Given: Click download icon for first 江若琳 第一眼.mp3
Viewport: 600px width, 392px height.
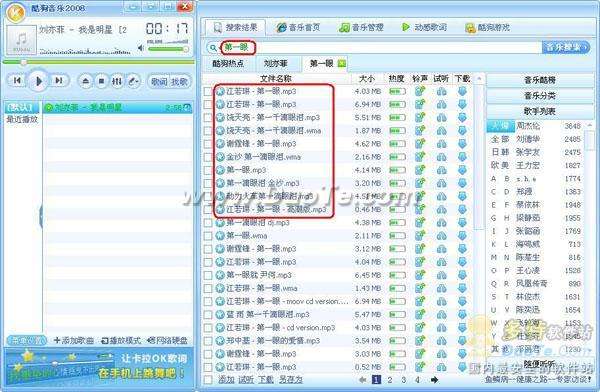Looking at the screenshot, I should (x=462, y=91).
